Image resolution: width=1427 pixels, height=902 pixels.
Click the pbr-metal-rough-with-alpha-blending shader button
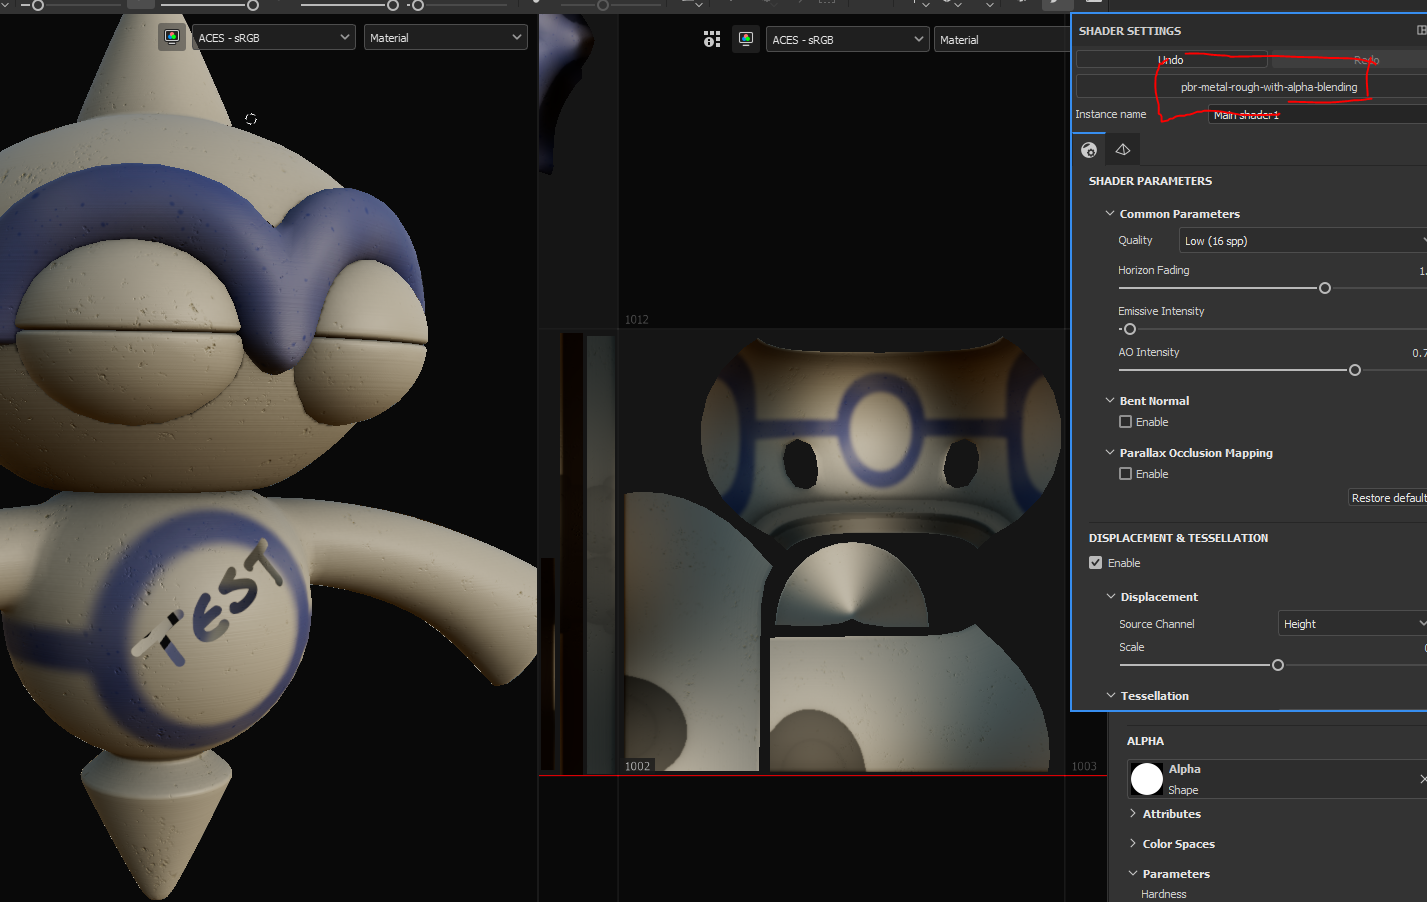(1252, 87)
